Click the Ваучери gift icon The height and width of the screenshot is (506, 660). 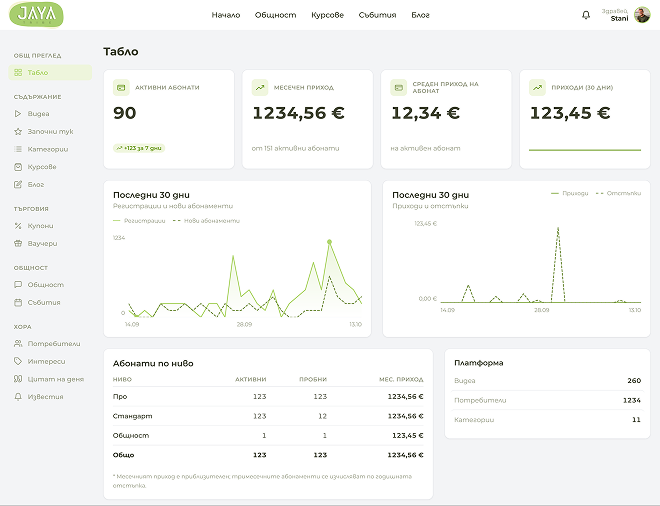coord(18,243)
